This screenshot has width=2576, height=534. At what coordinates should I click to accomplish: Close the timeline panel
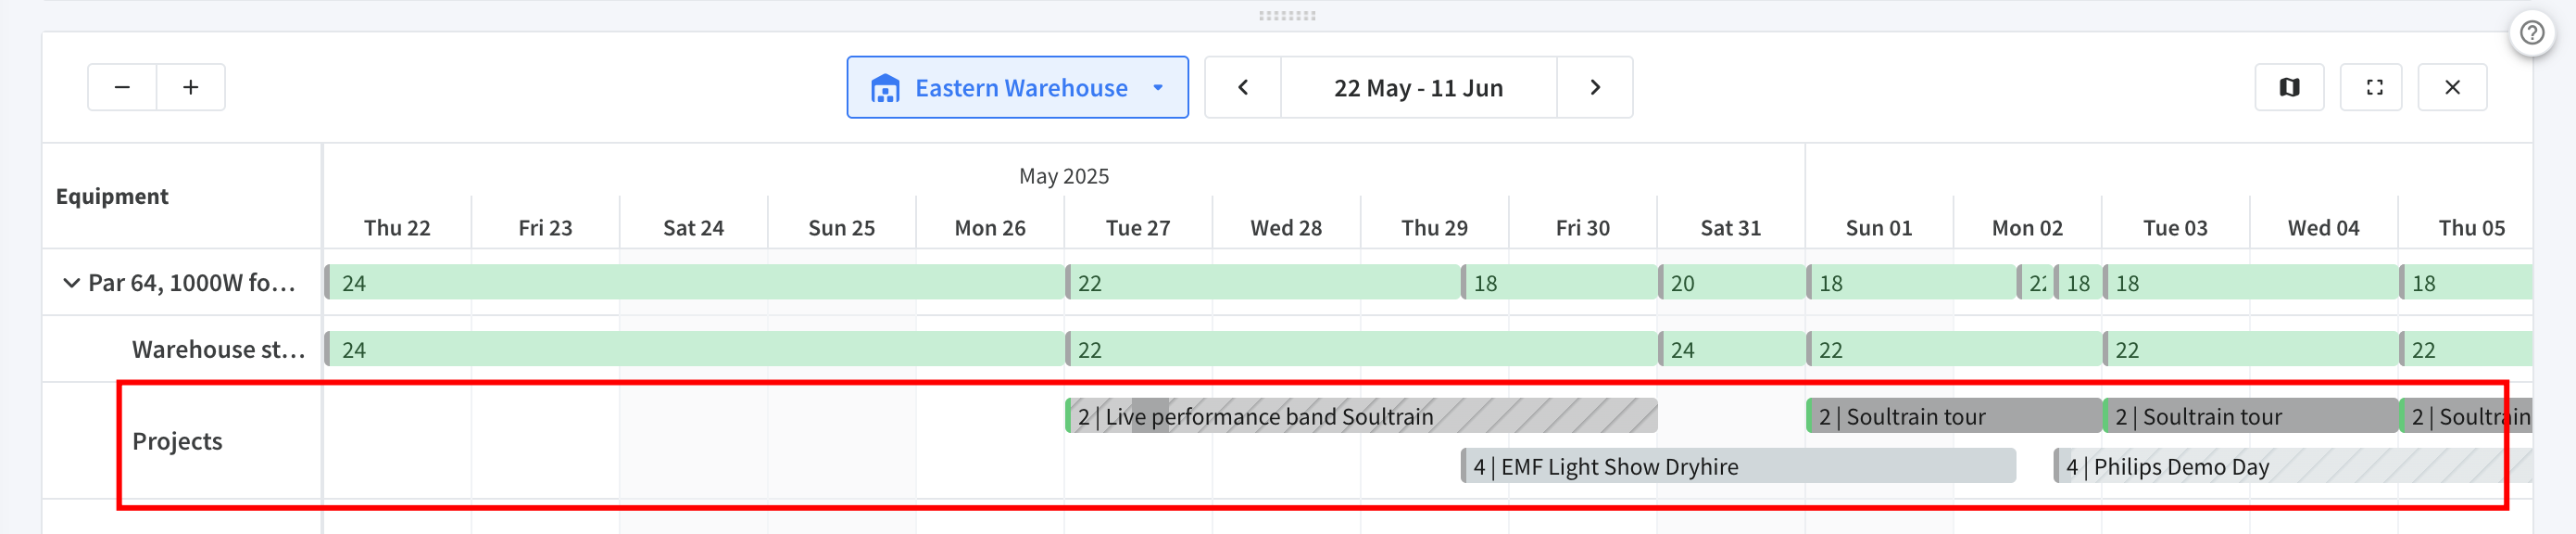pos(2452,88)
